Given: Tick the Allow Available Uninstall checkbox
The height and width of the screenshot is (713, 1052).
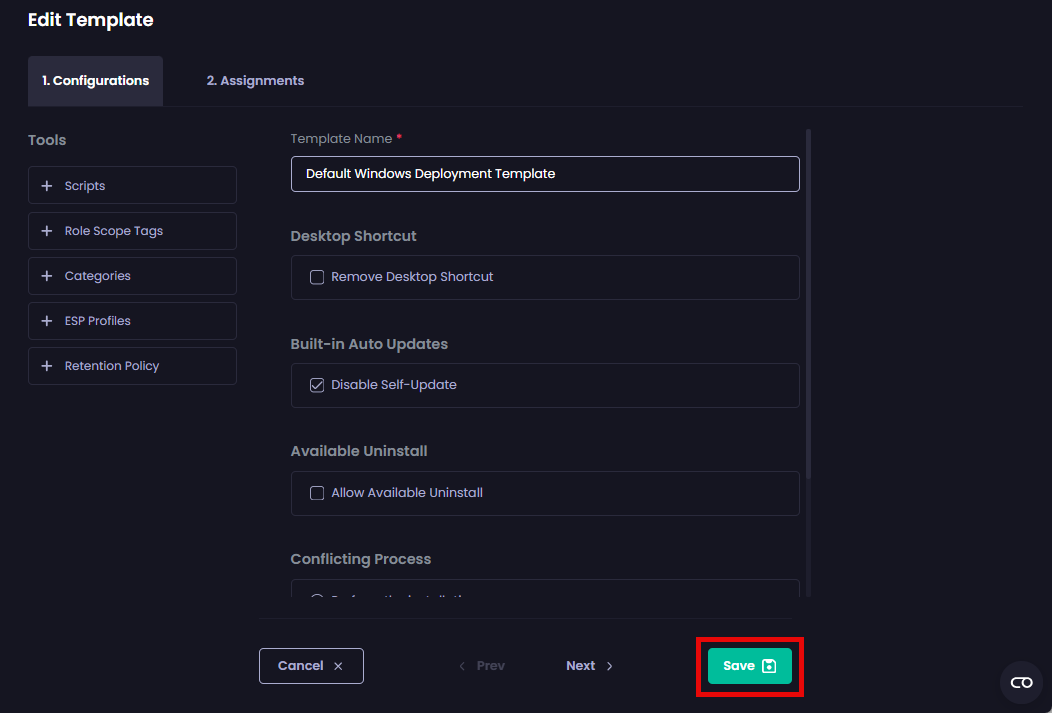Looking at the screenshot, I should (317, 493).
